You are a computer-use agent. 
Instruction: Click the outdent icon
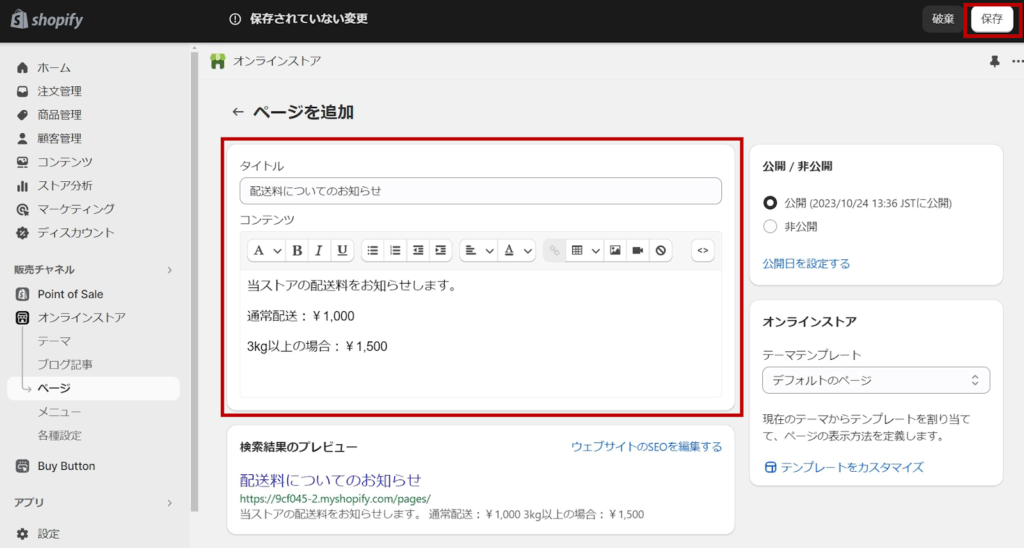pyautogui.click(x=418, y=250)
